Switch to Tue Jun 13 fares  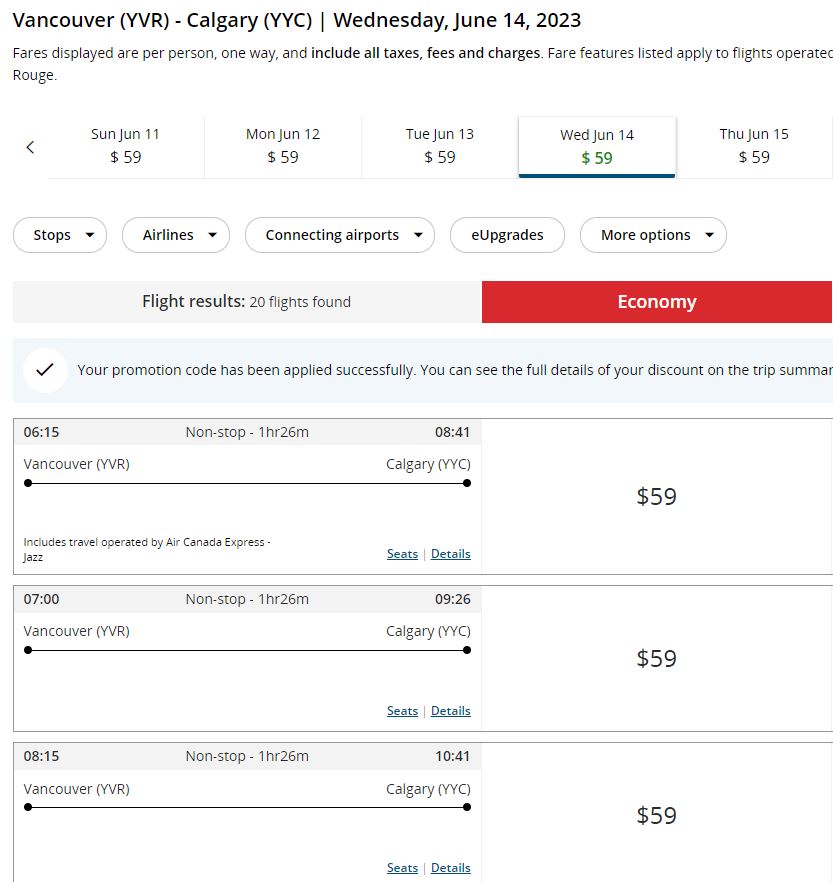coord(440,147)
